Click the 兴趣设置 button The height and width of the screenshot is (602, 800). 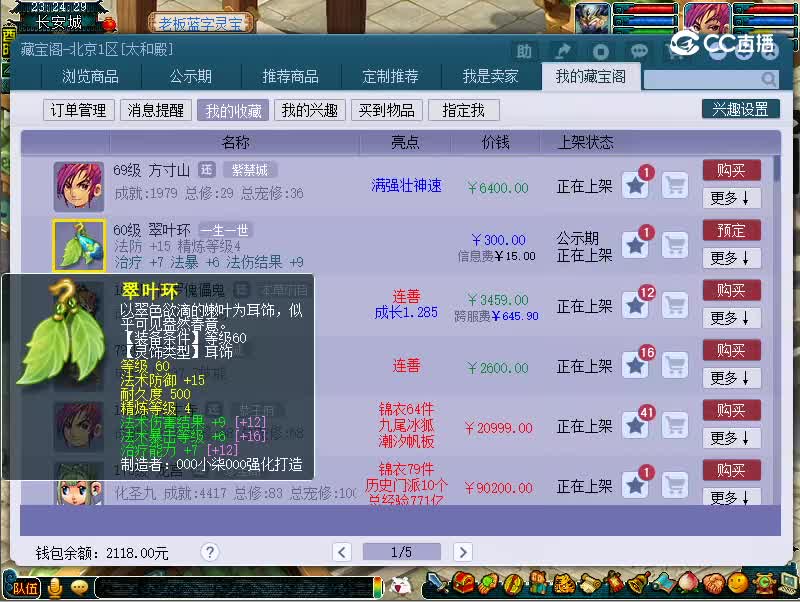741,109
